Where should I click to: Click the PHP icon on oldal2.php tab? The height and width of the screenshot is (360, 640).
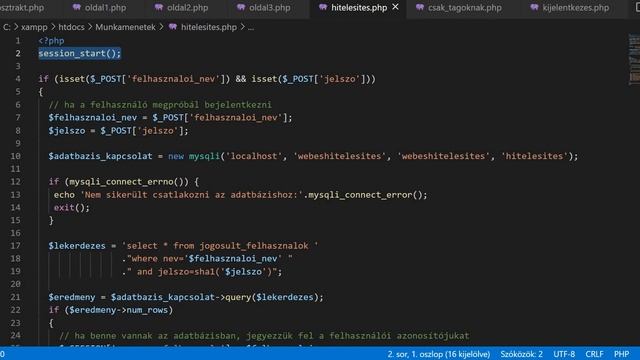coord(158,7)
